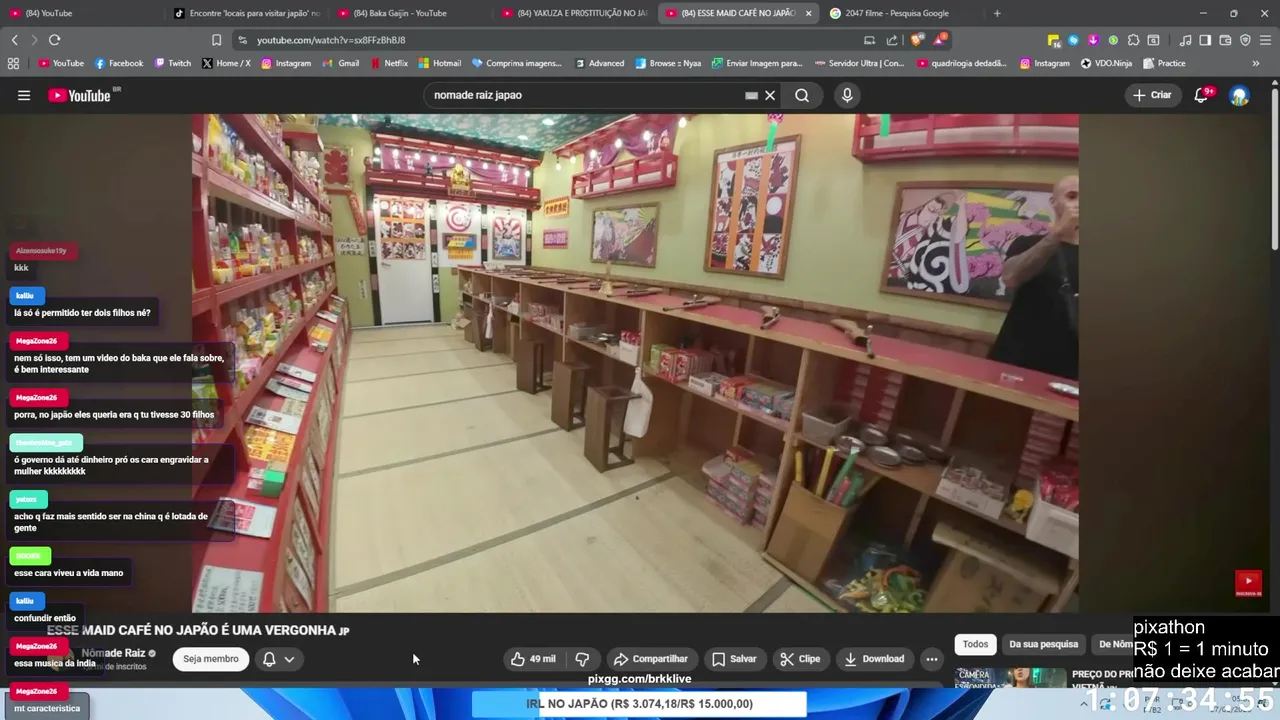
Task: Open the Gmail bookmark
Action: [x=341, y=63]
